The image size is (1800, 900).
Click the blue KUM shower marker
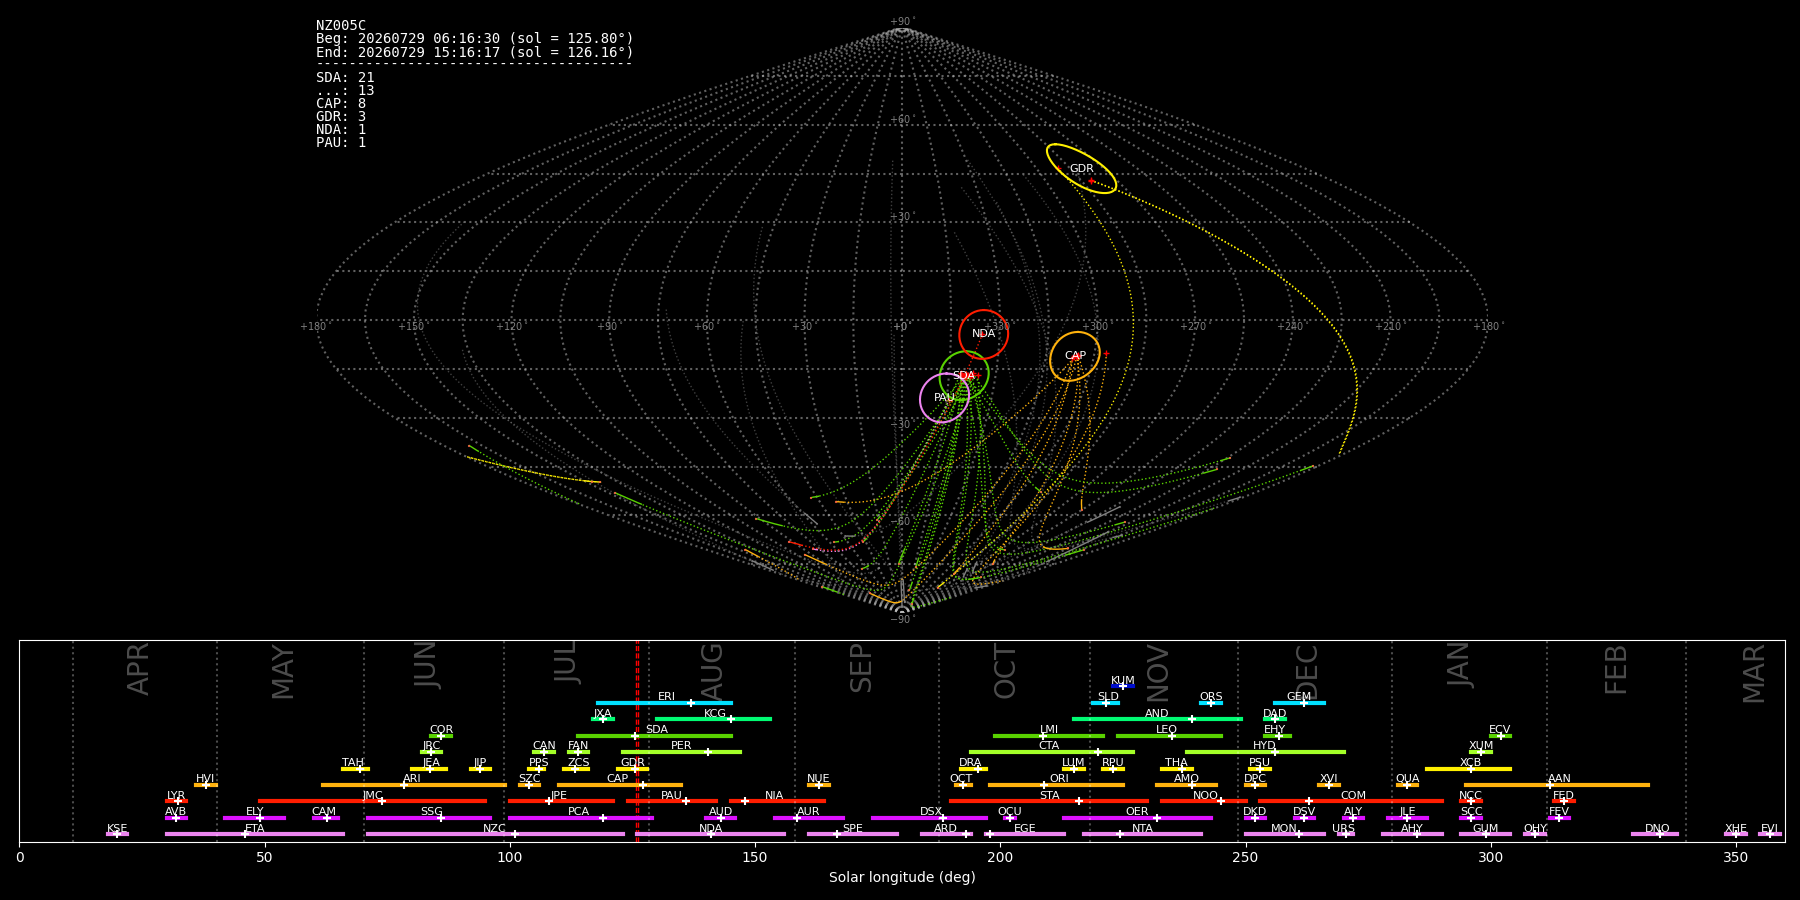click(1123, 686)
